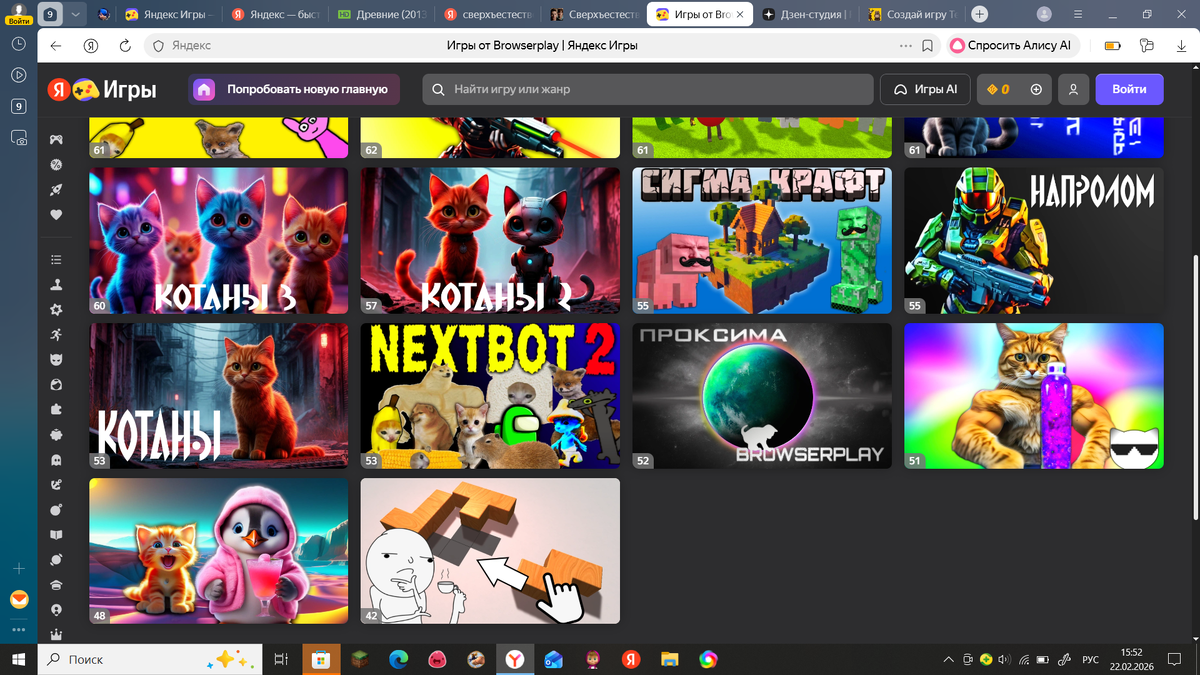Bookmark the page with bookmark icon
Image resolution: width=1200 pixels, height=675 pixels.
pos(927,45)
